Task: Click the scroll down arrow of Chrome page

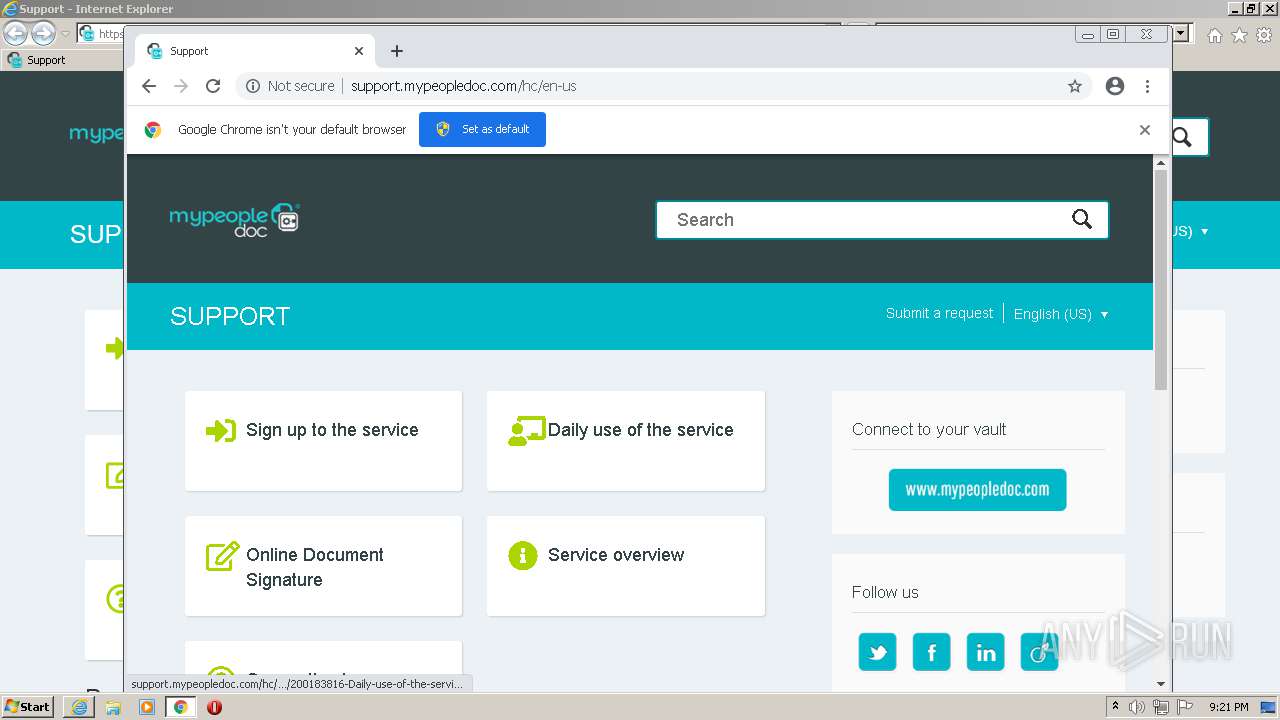Action: pyautogui.click(x=1161, y=684)
